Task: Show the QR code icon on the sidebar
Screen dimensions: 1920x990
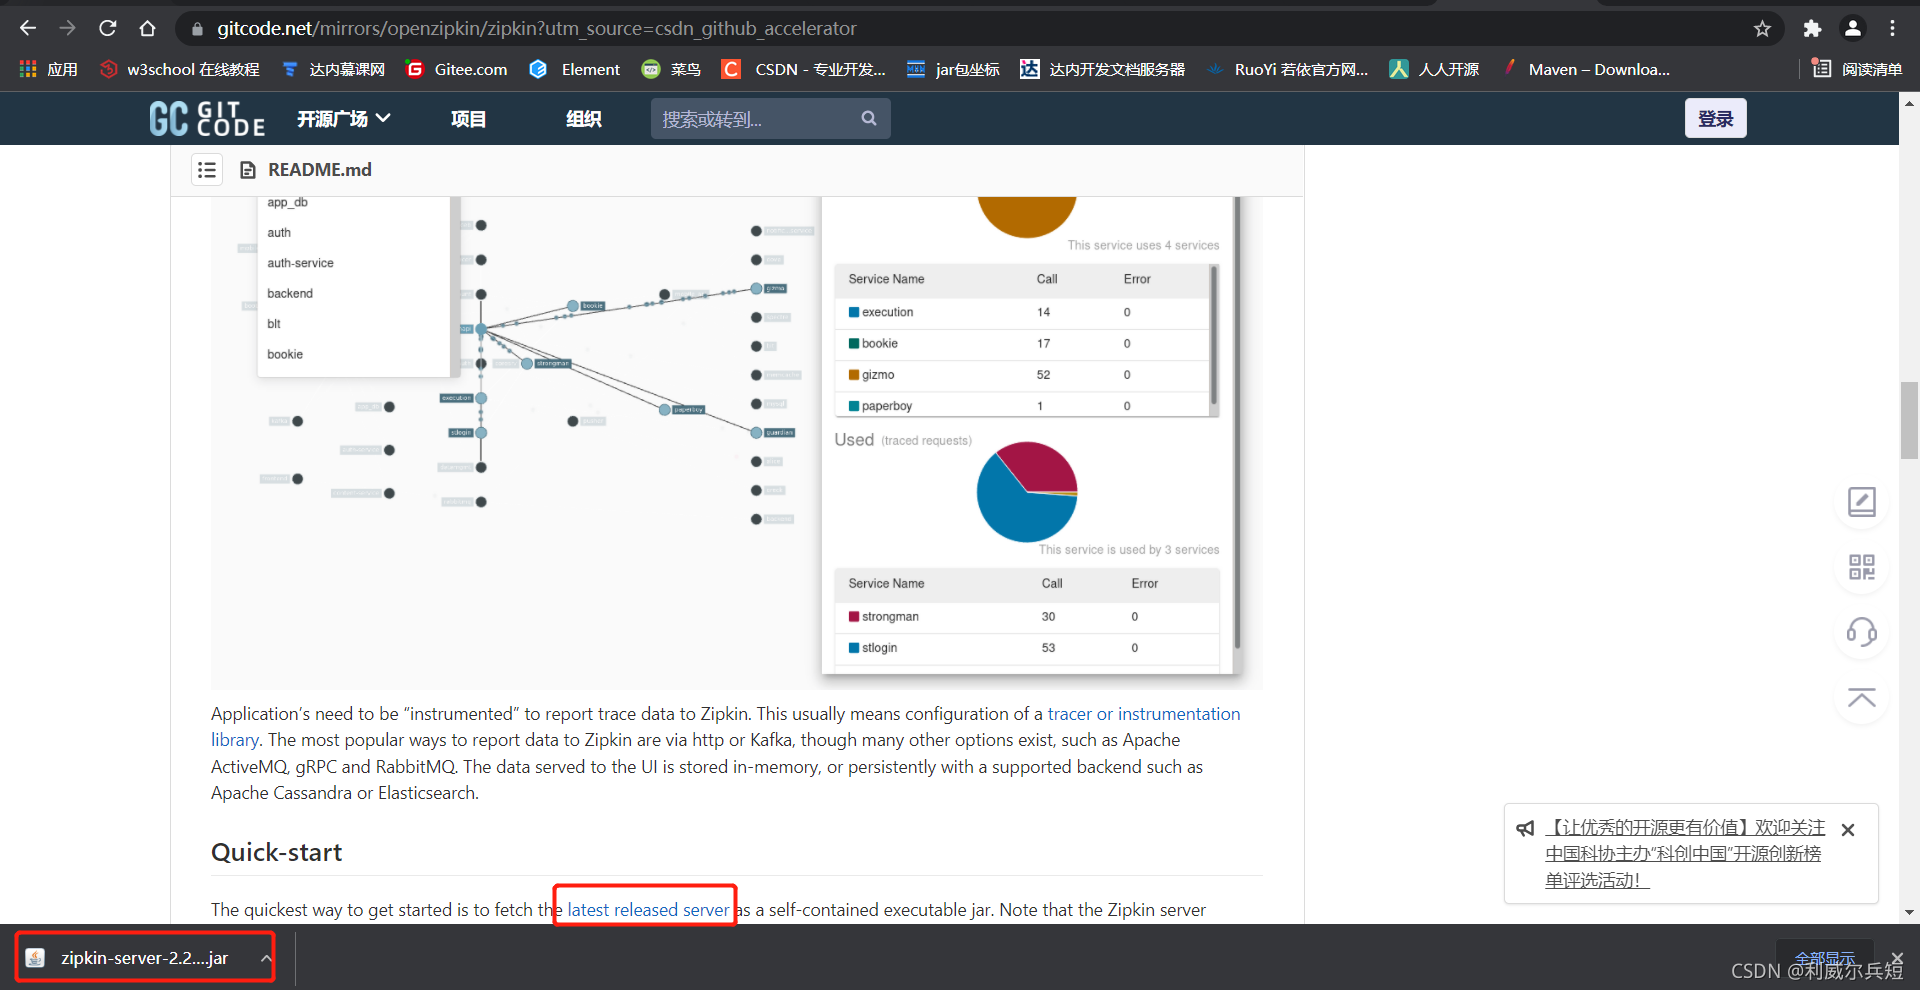Action: point(1861,567)
